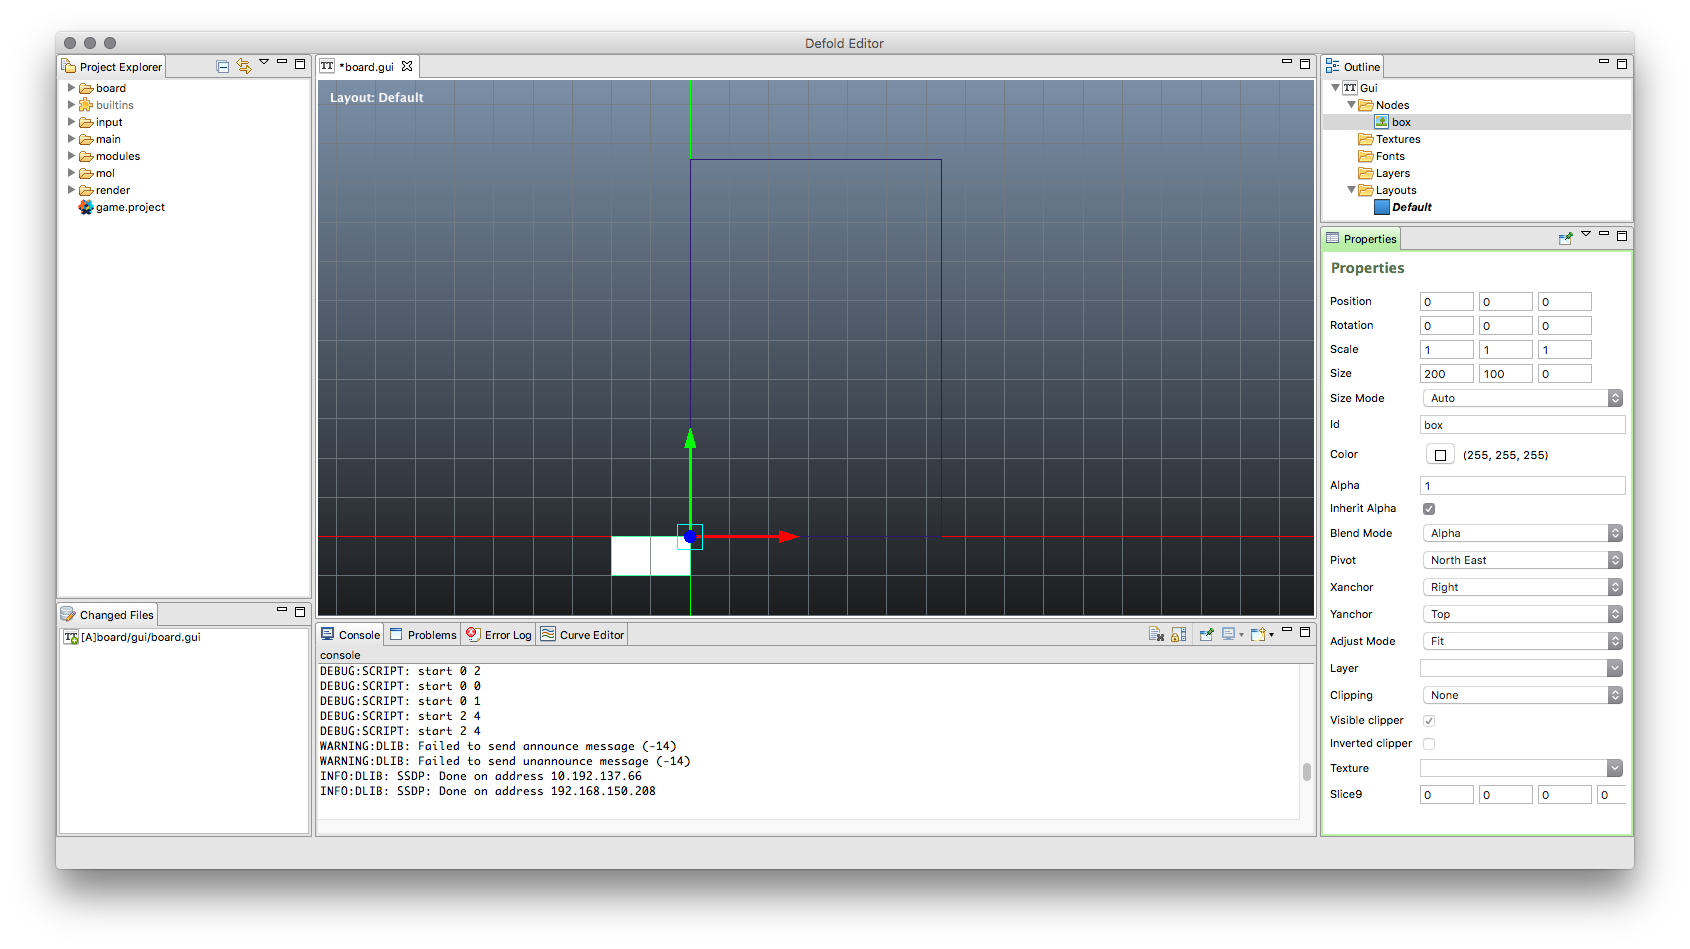The width and height of the screenshot is (1690, 949).
Task: Open Display Selected Console dropdown arrow
Action: 1241,635
